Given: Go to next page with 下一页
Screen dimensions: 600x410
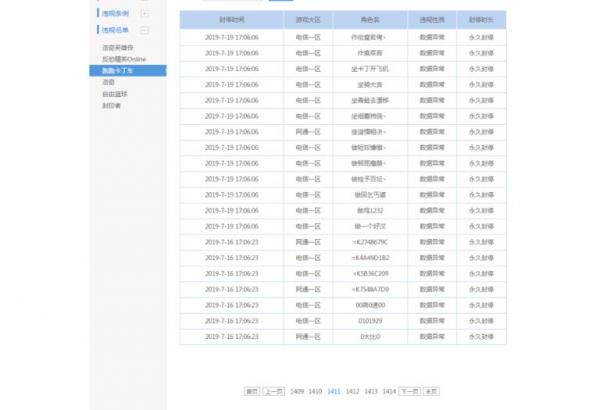Looking at the screenshot, I should 410,391.
